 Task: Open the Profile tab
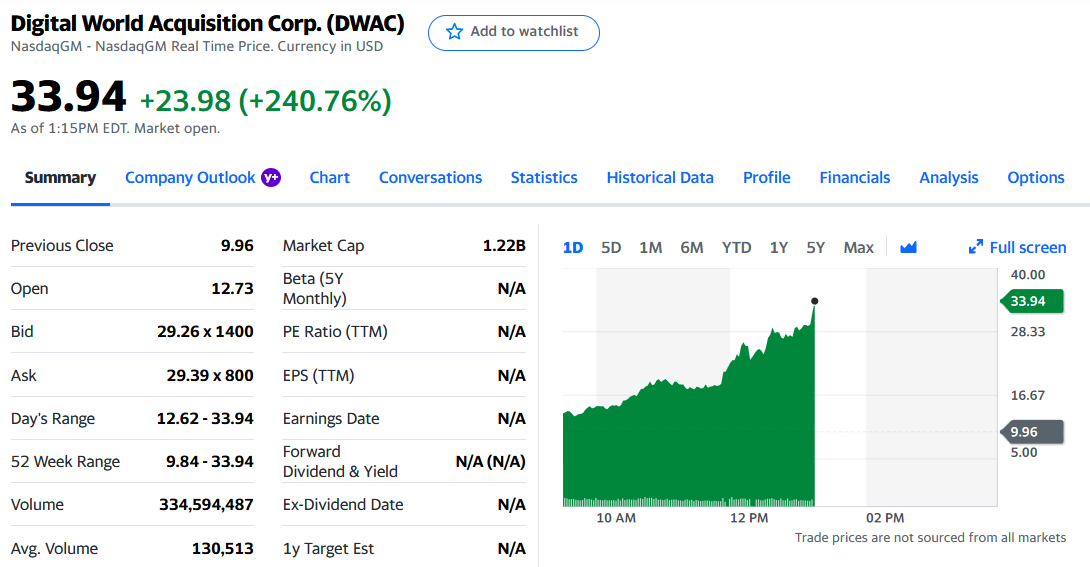point(767,178)
